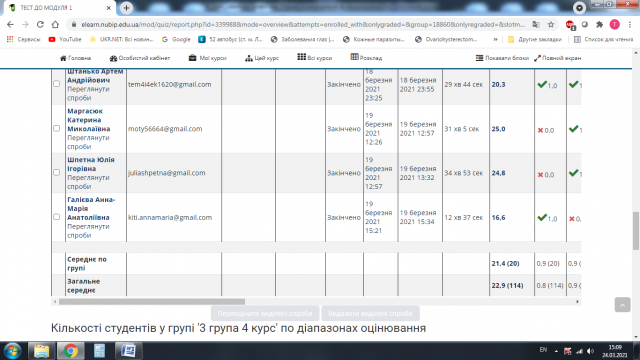Open student Галієва Анна-Марія Анатоліївна profile

click(91, 208)
